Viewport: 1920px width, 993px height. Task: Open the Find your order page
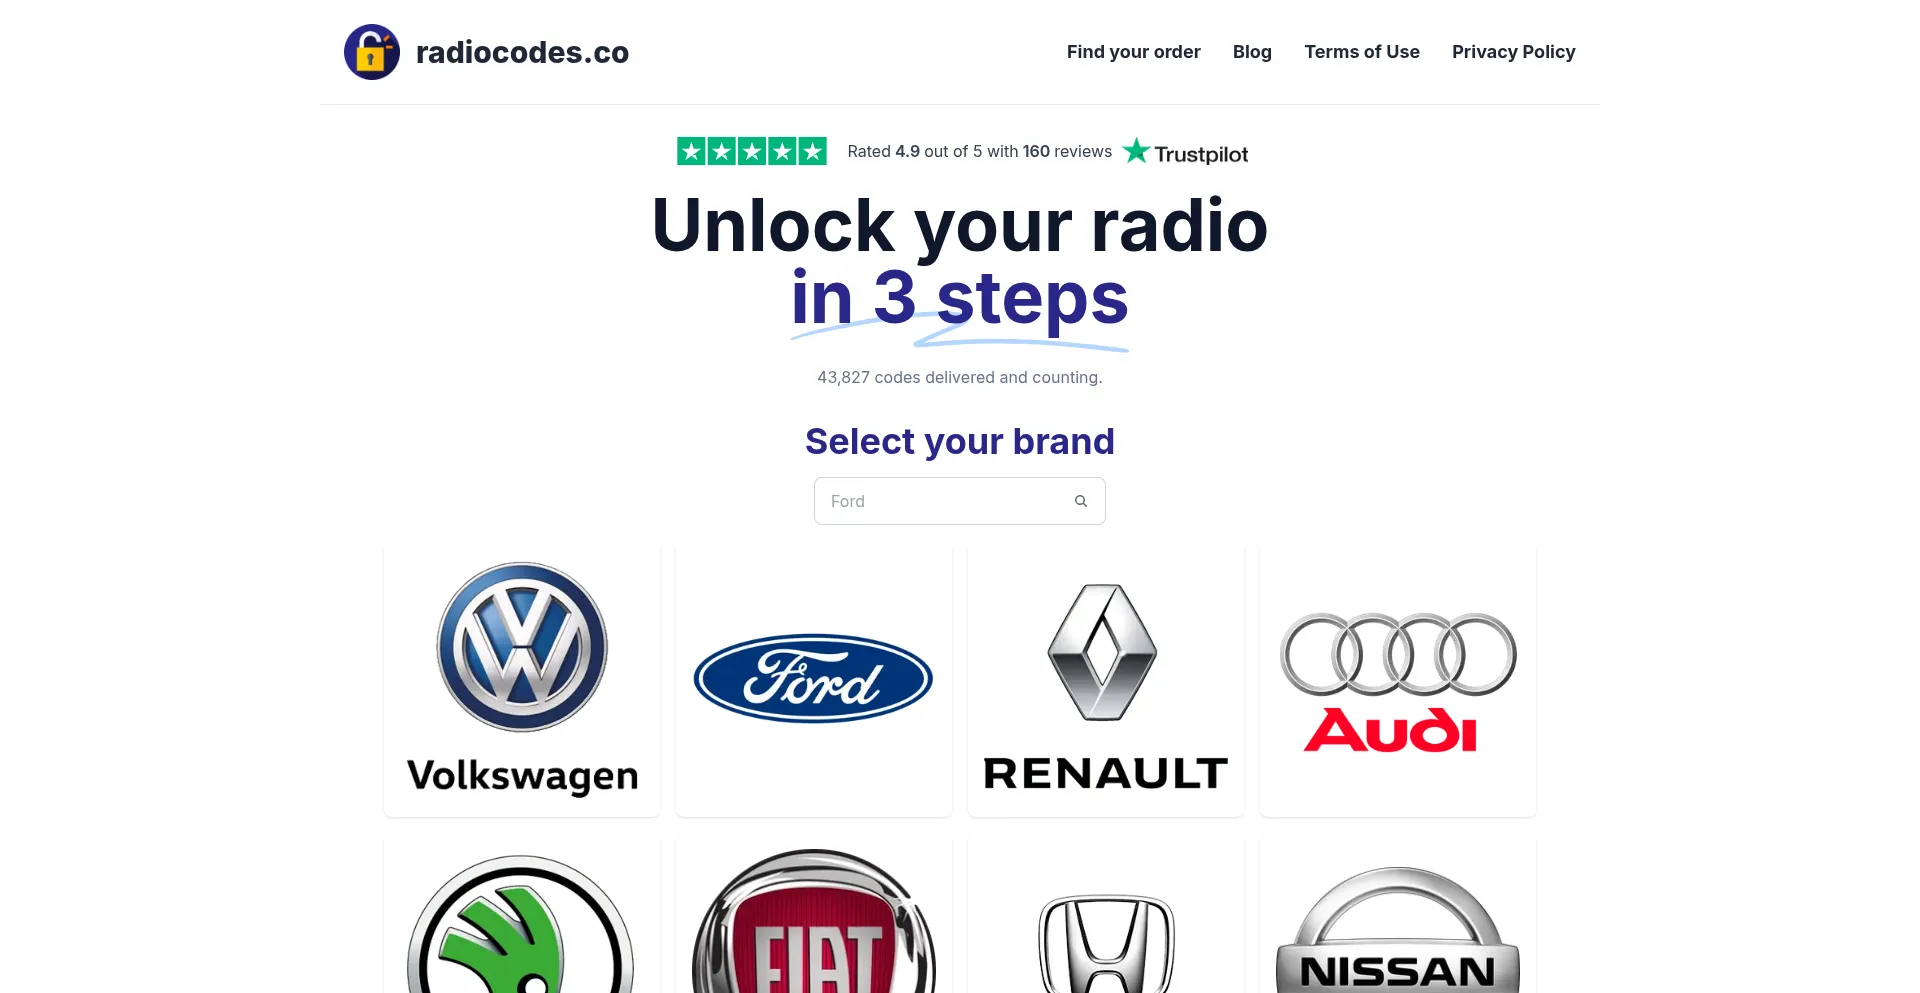pos(1133,52)
